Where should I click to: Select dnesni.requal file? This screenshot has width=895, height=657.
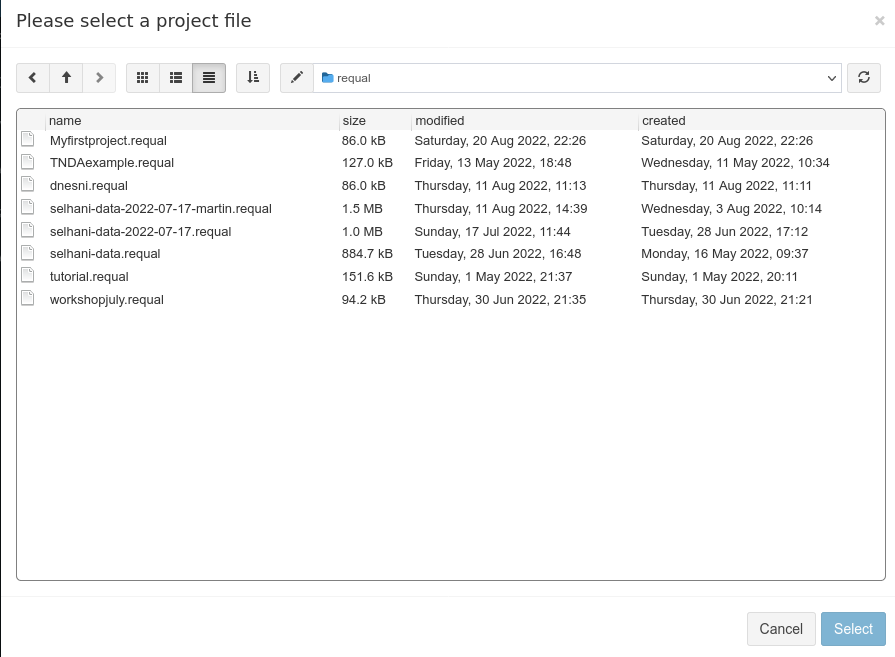(x=88, y=186)
